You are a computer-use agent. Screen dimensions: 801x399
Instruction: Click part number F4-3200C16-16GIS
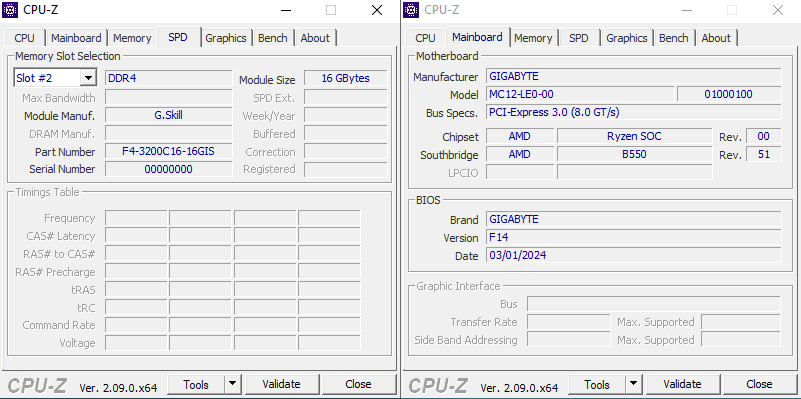pos(169,151)
